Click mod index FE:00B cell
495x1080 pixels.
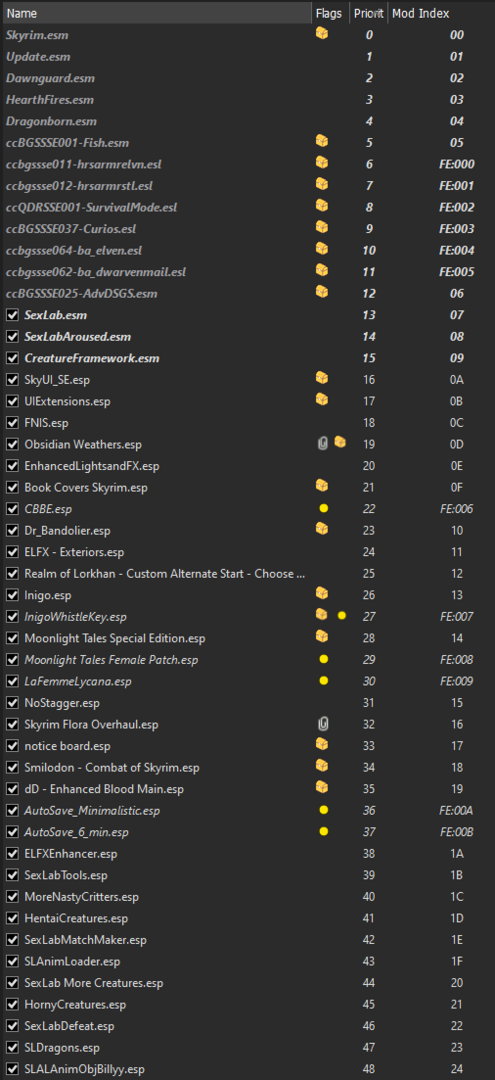pos(457,833)
